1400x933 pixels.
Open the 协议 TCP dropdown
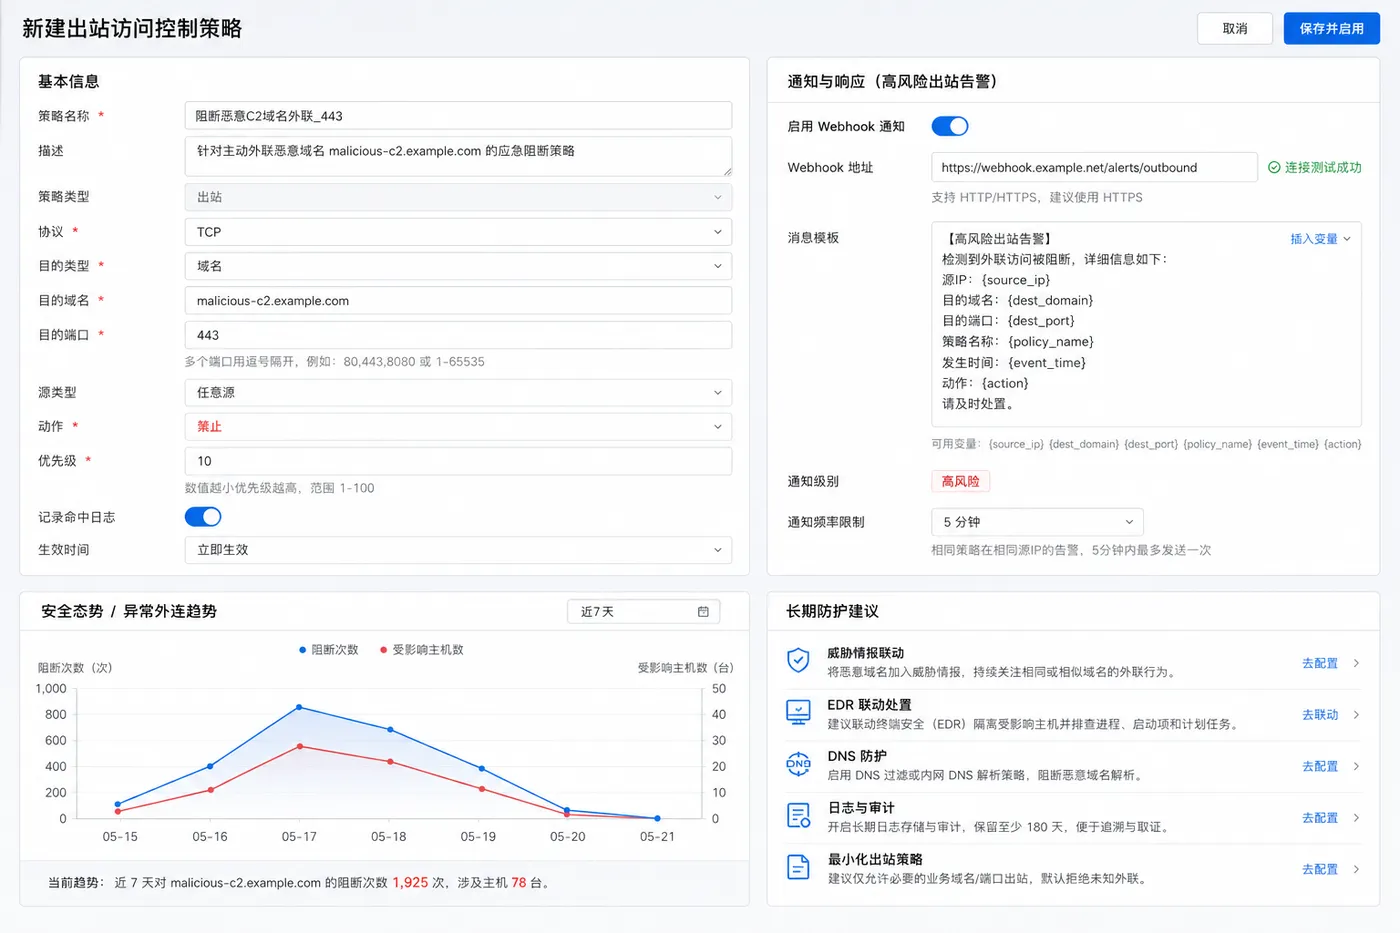pos(458,232)
